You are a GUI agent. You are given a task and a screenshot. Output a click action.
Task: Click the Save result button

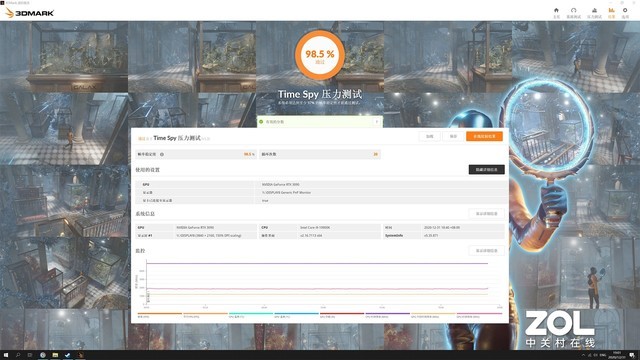point(453,136)
